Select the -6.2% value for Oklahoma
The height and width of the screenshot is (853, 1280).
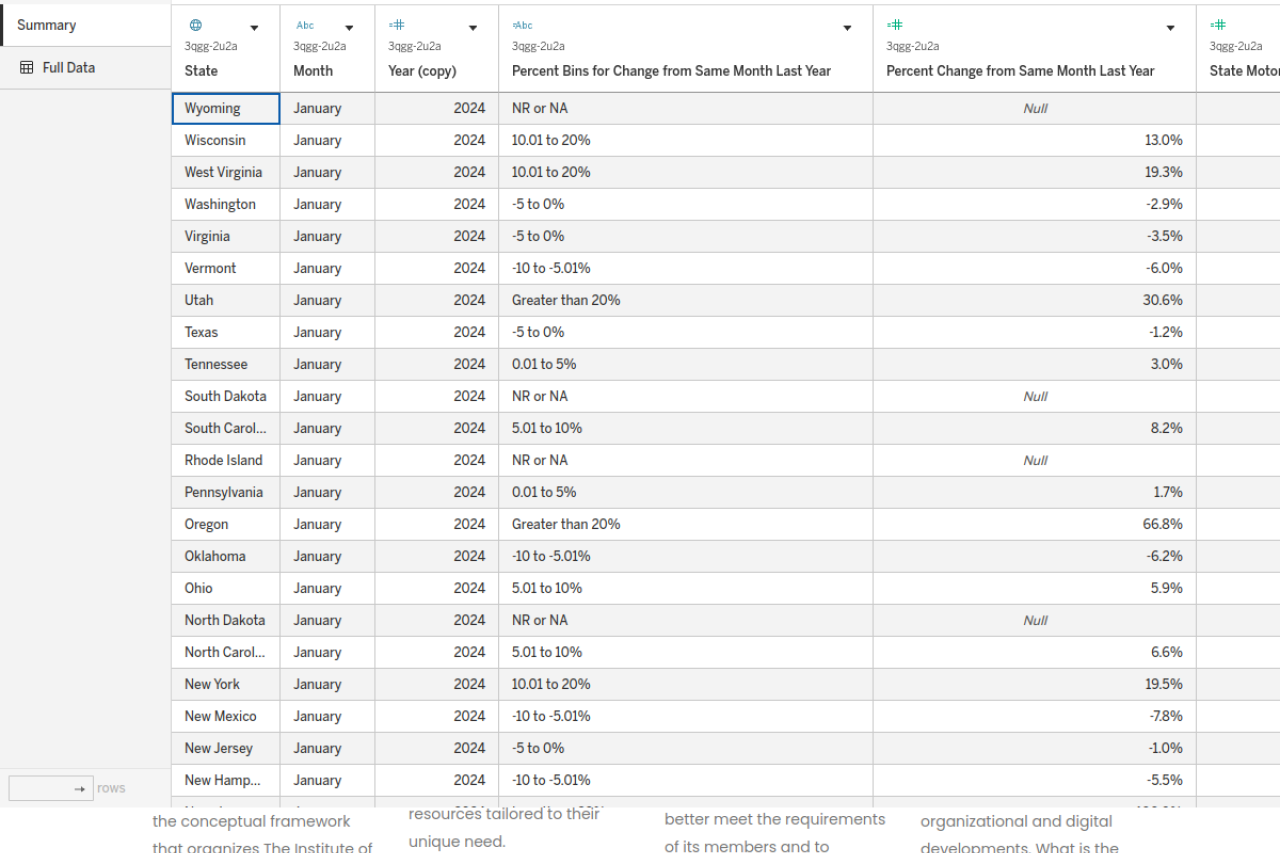pos(1164,556)
